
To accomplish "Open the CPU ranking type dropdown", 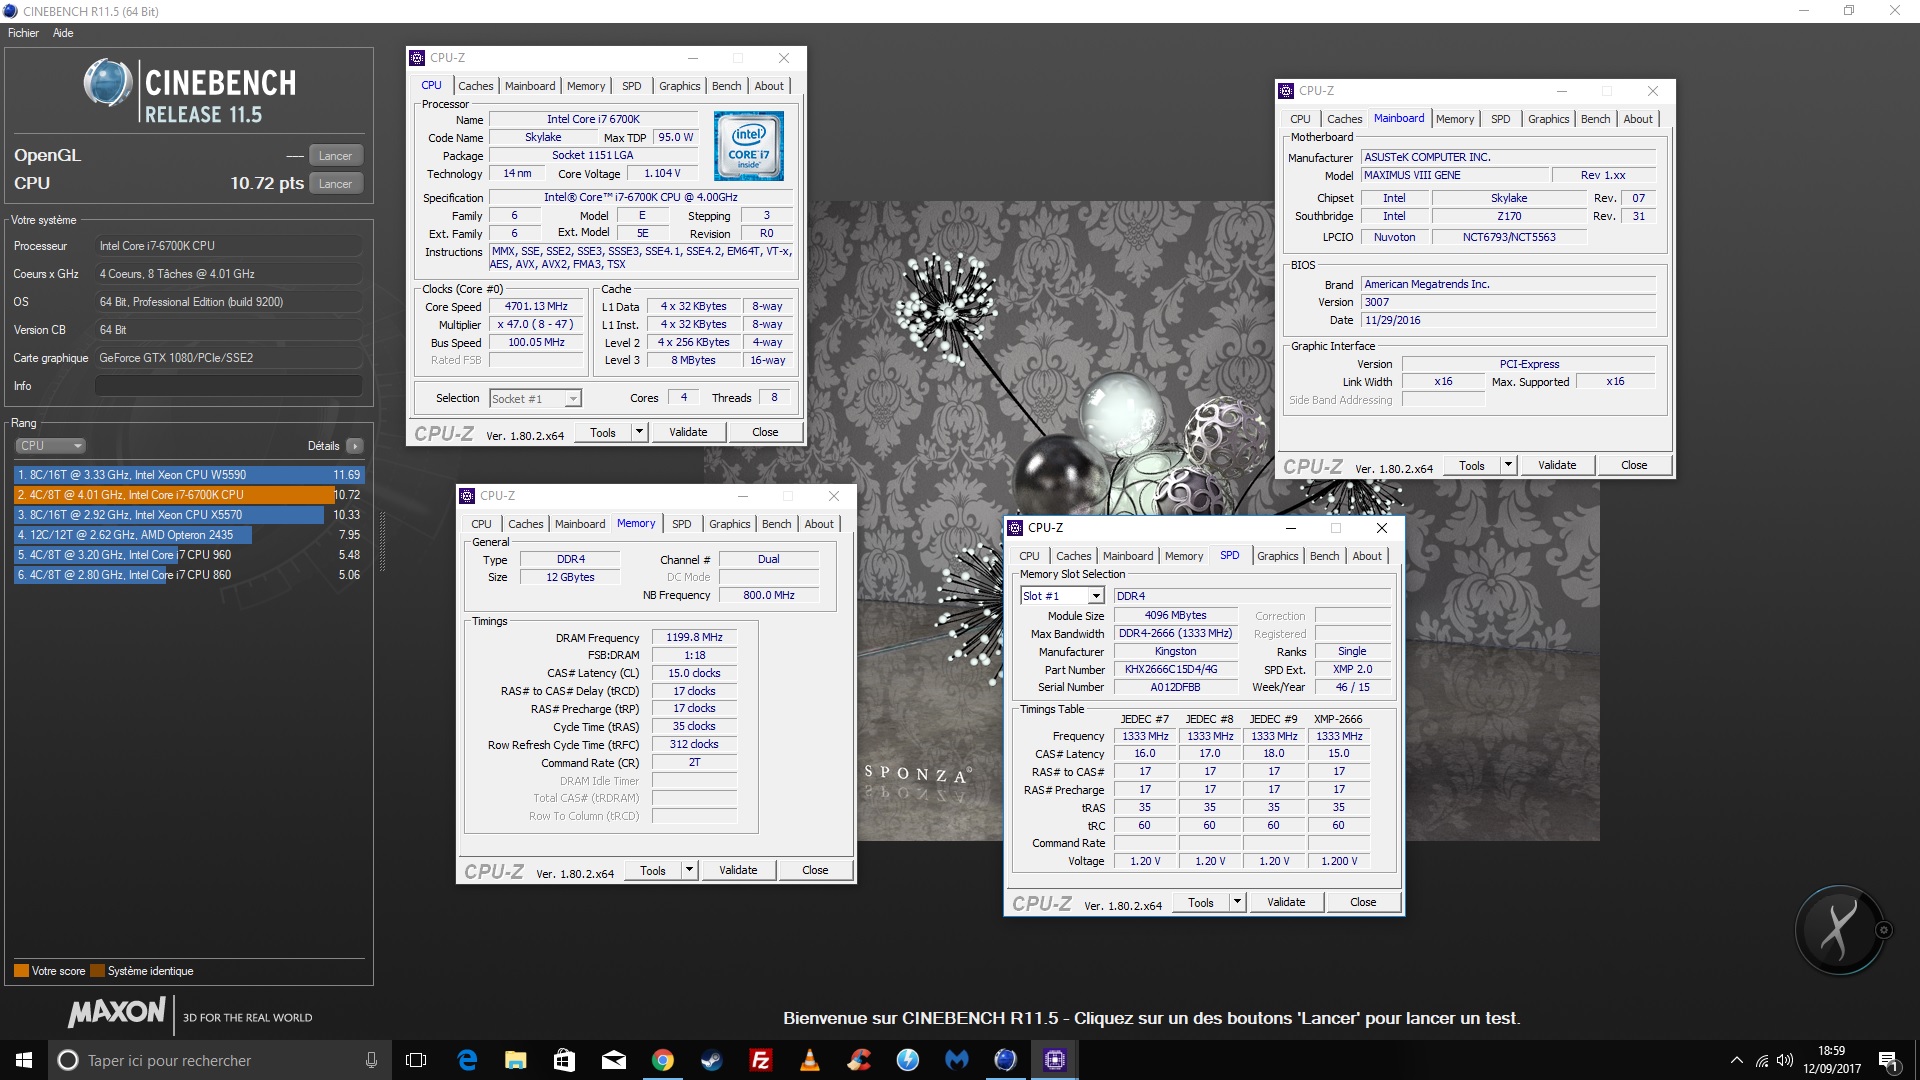I will point(50,446).
